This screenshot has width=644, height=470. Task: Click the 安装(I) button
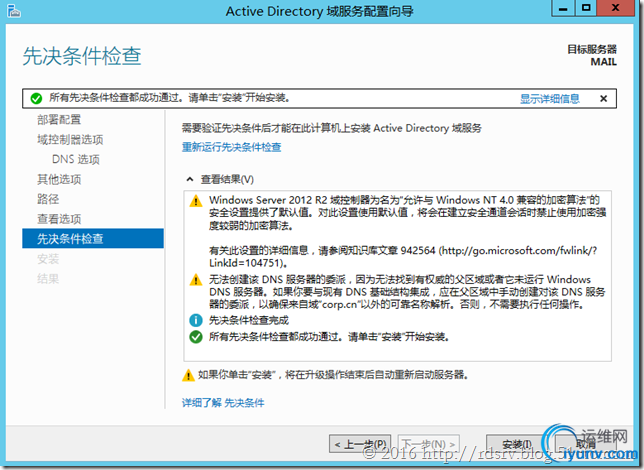tap(517, 444)
